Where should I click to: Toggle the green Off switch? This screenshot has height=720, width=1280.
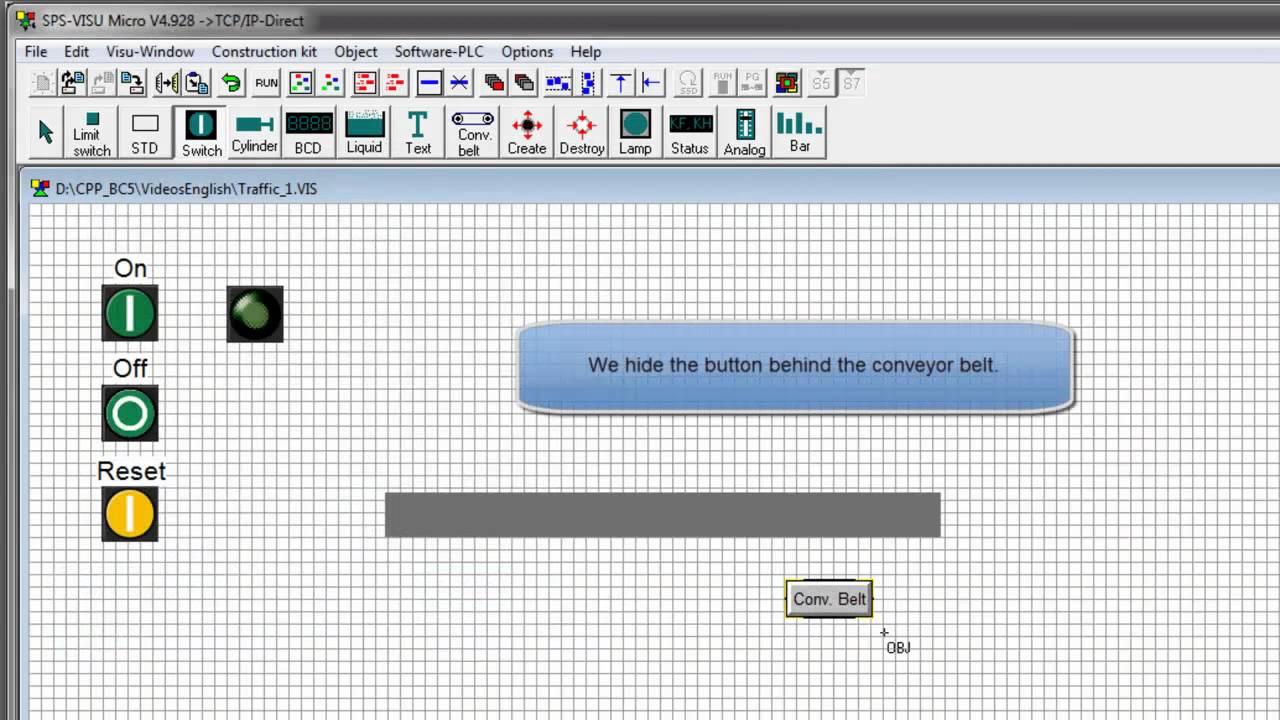coord(130,413)
